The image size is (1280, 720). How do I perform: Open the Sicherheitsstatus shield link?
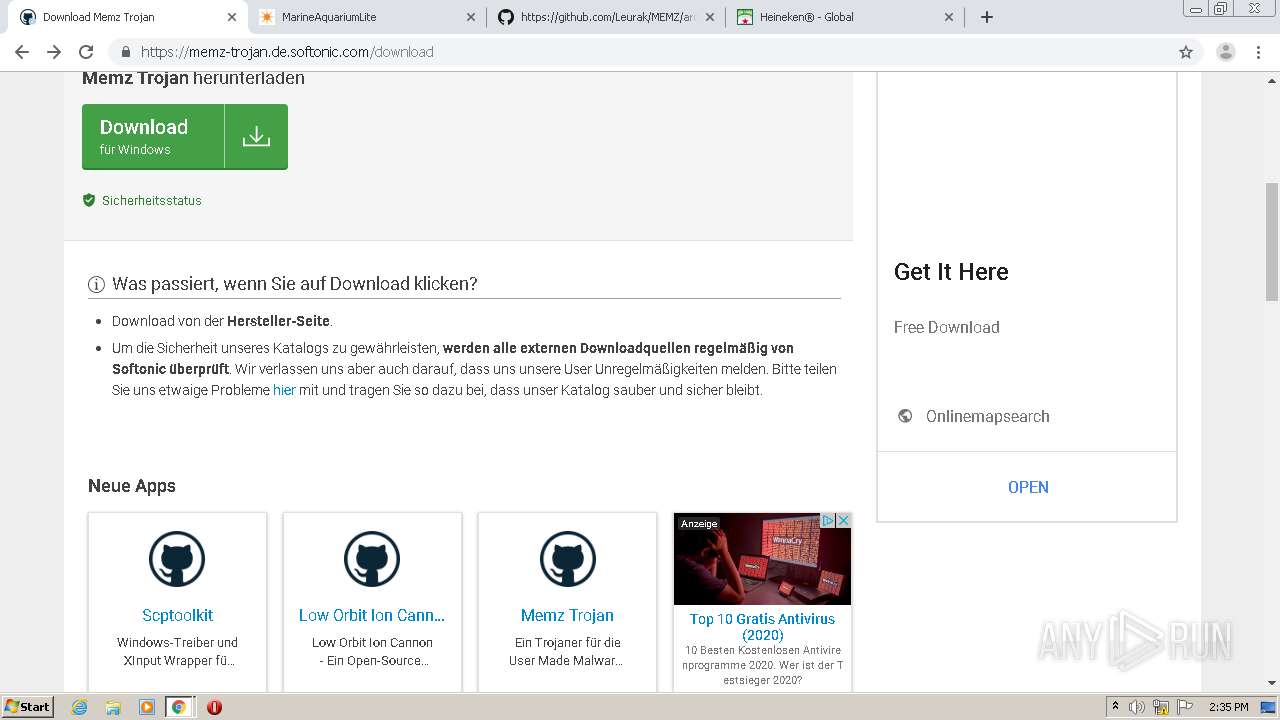142,200
